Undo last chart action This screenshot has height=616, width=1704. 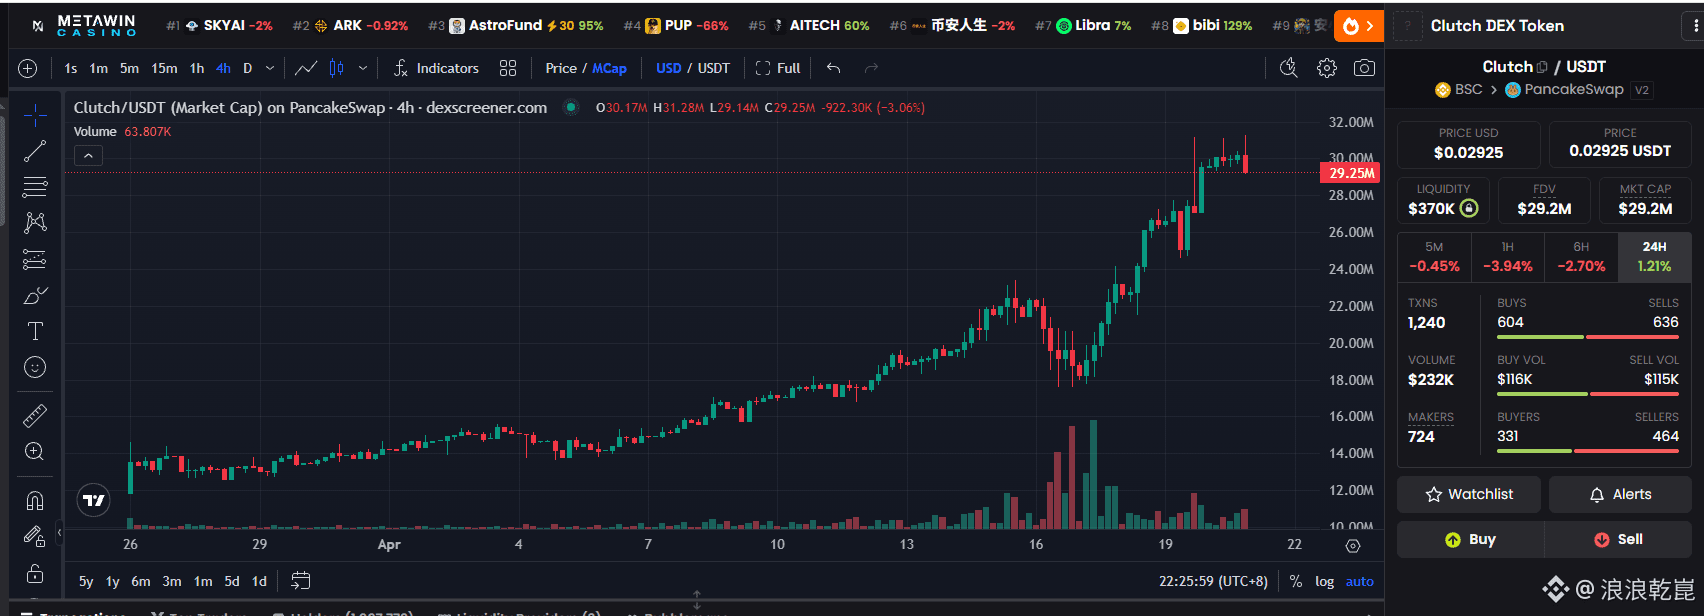[x=833, y=68]
